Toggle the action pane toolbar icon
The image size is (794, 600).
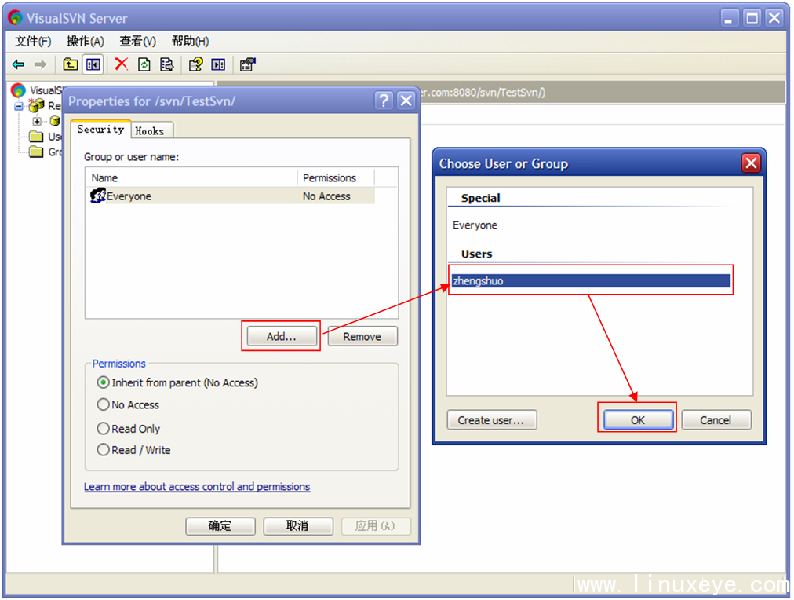(x=218, y=64)
